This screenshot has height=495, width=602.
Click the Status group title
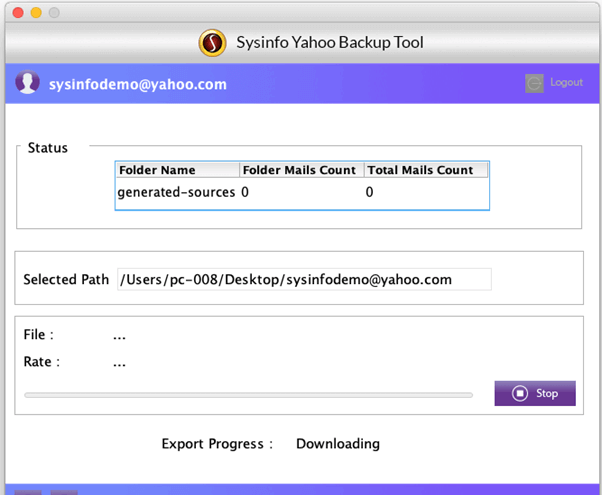click(x=48, y=148)
